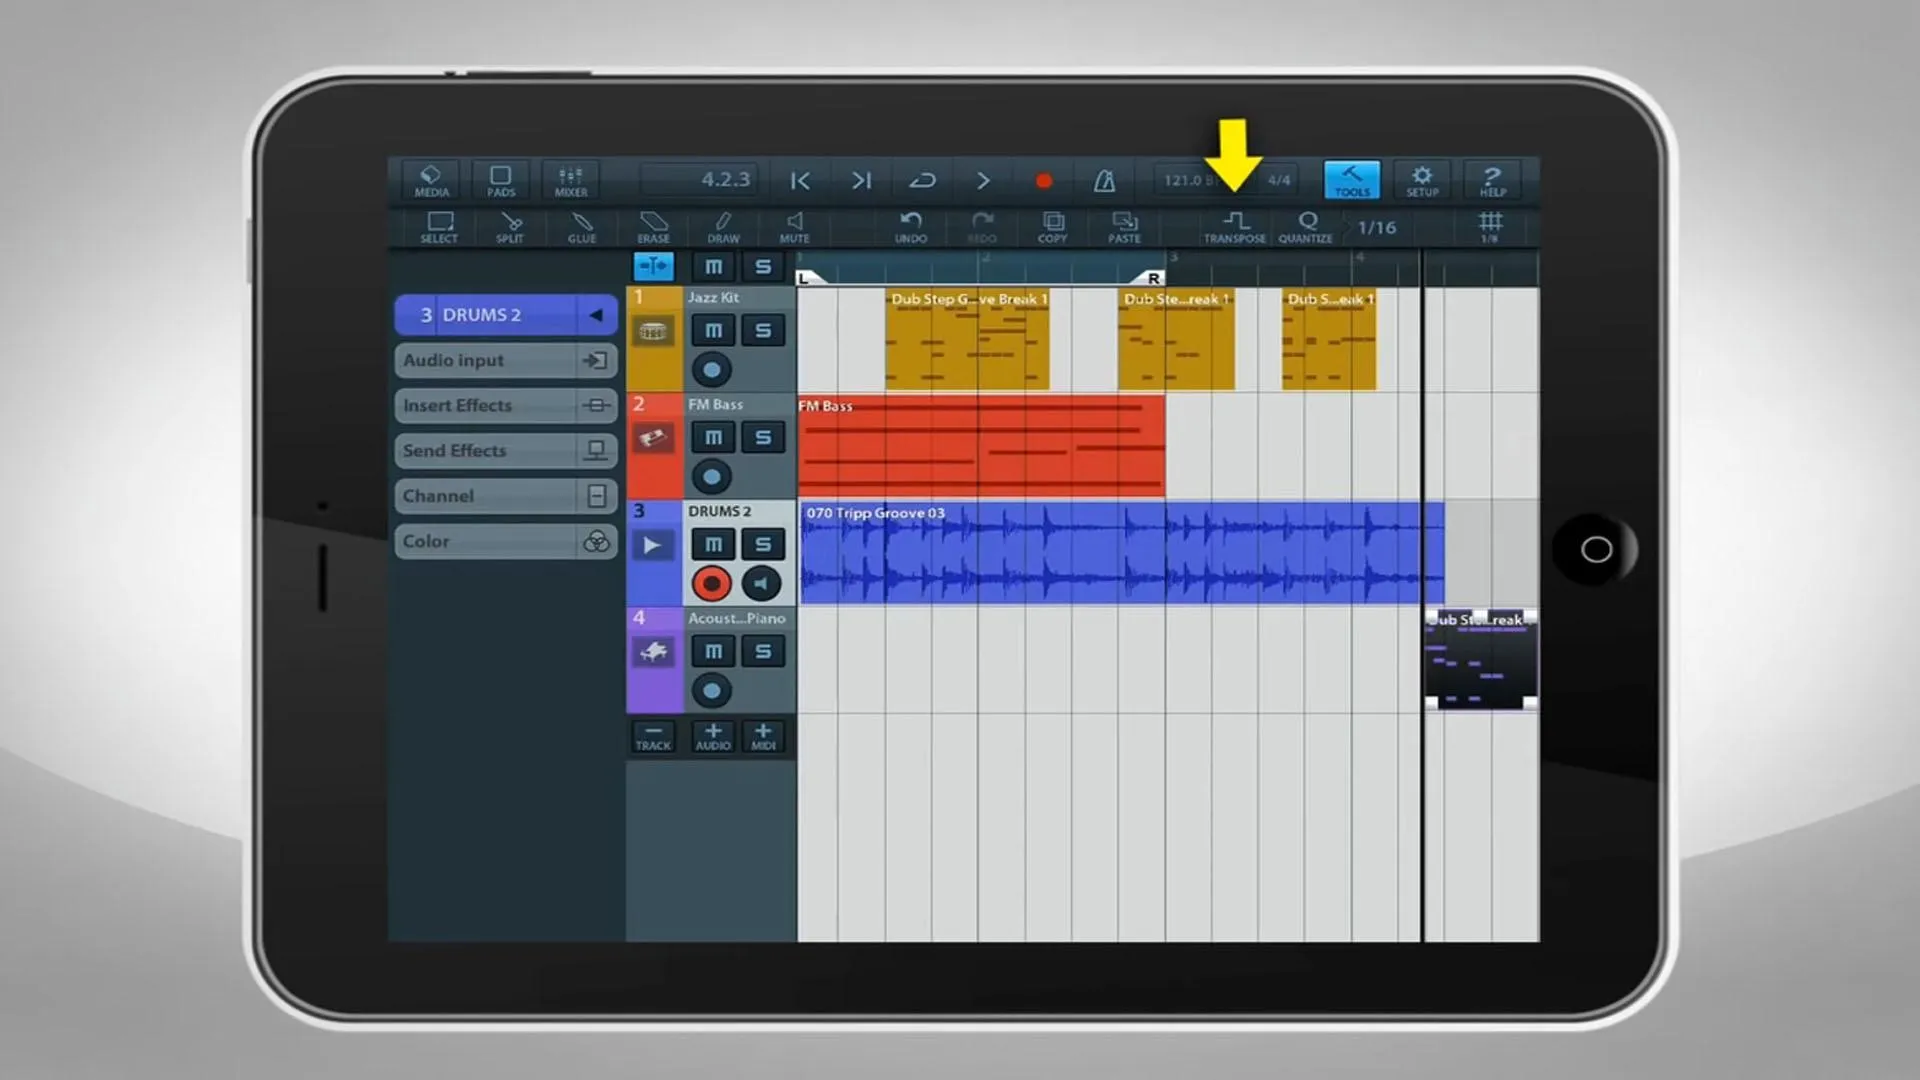Solo the Jazz Kit track

[x=762, y=330]
